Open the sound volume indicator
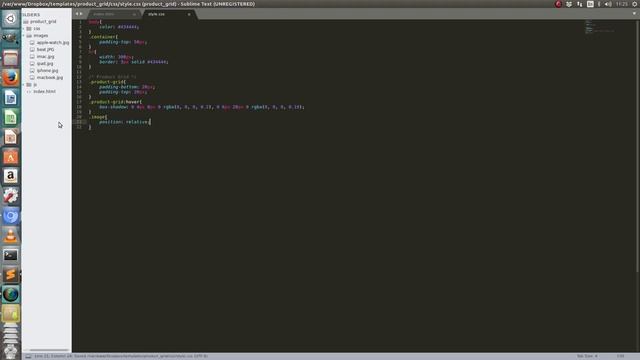Image resolution: width=640 pixels, height=360 pixels. (x=608, y=4)
